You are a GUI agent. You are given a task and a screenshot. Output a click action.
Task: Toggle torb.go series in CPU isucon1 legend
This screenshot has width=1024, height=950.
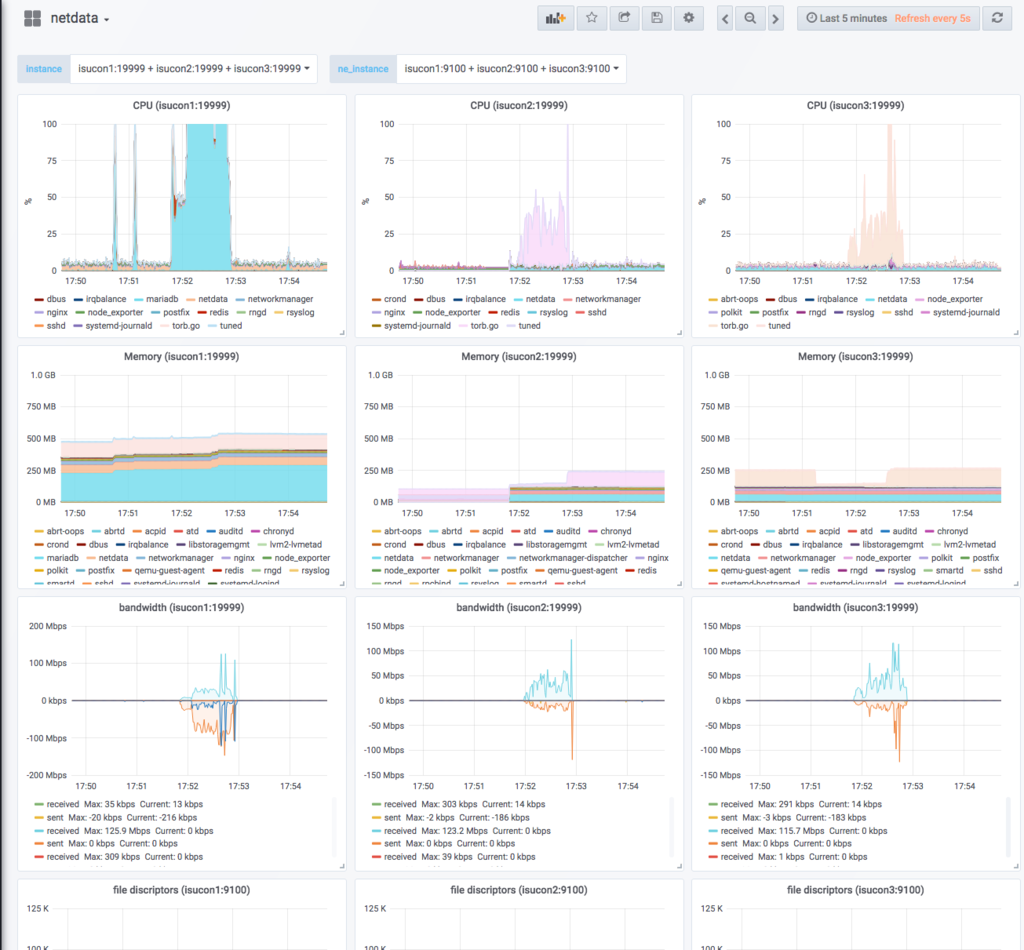186,326
